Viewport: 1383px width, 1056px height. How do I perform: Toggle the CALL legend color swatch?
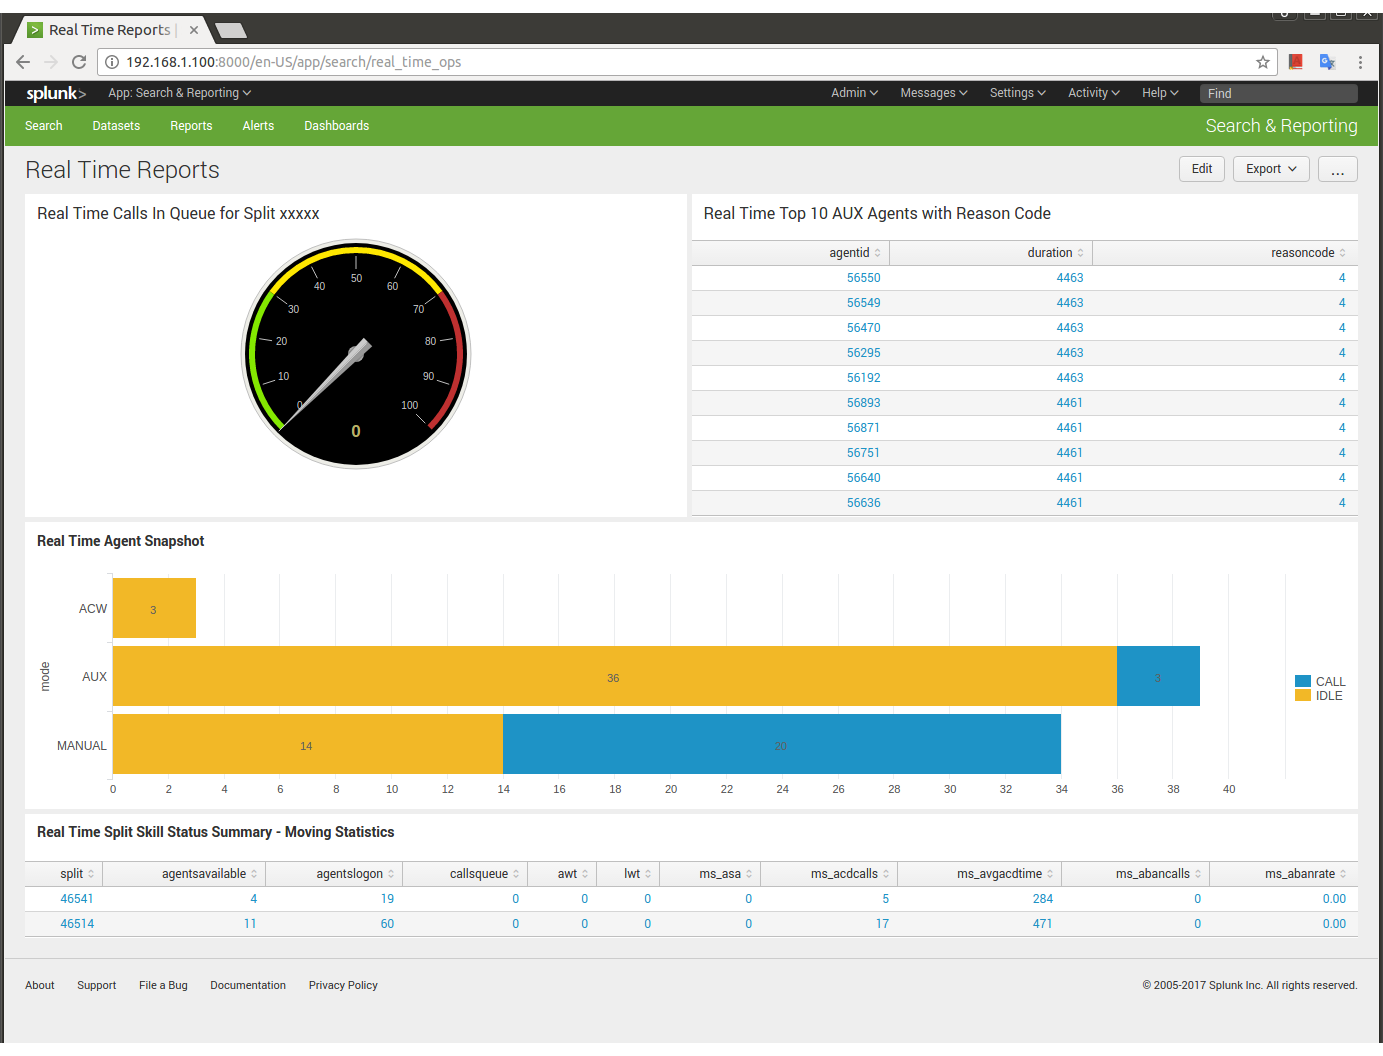[x=1303, y=682]
